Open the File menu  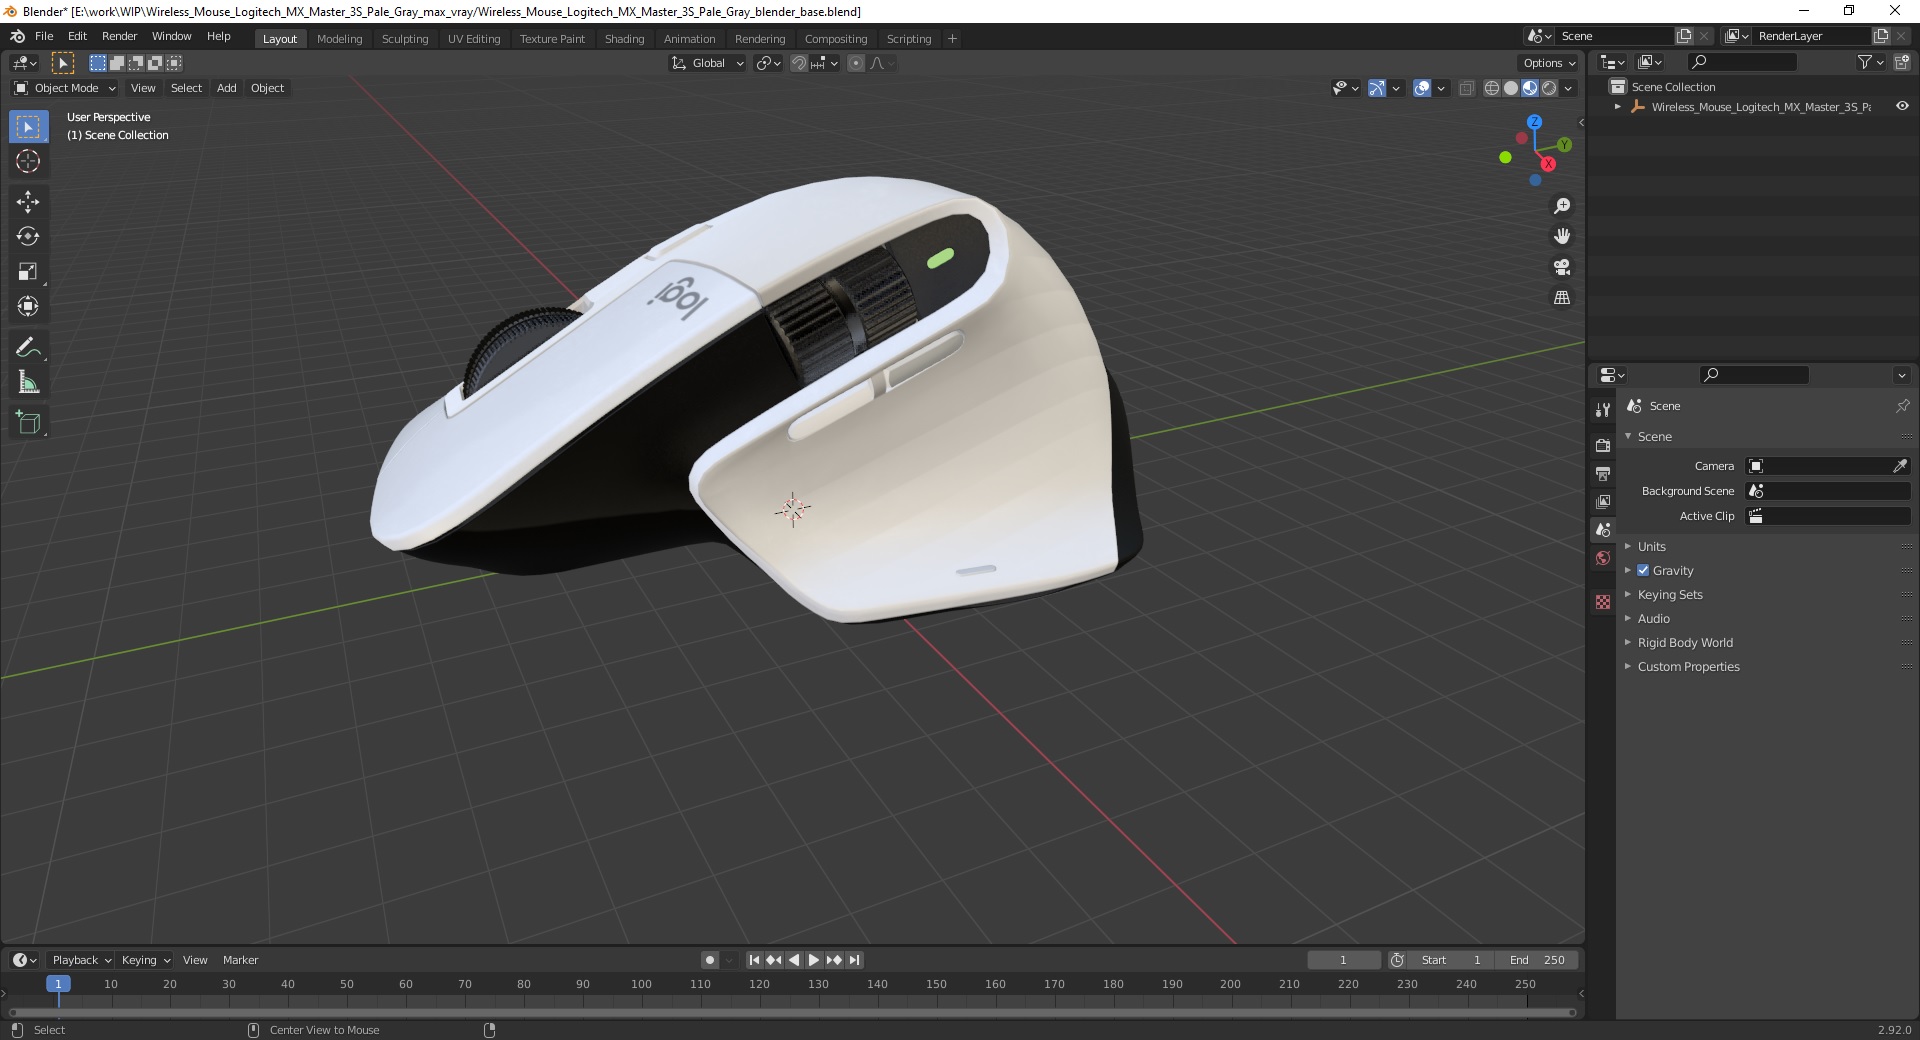44,36
